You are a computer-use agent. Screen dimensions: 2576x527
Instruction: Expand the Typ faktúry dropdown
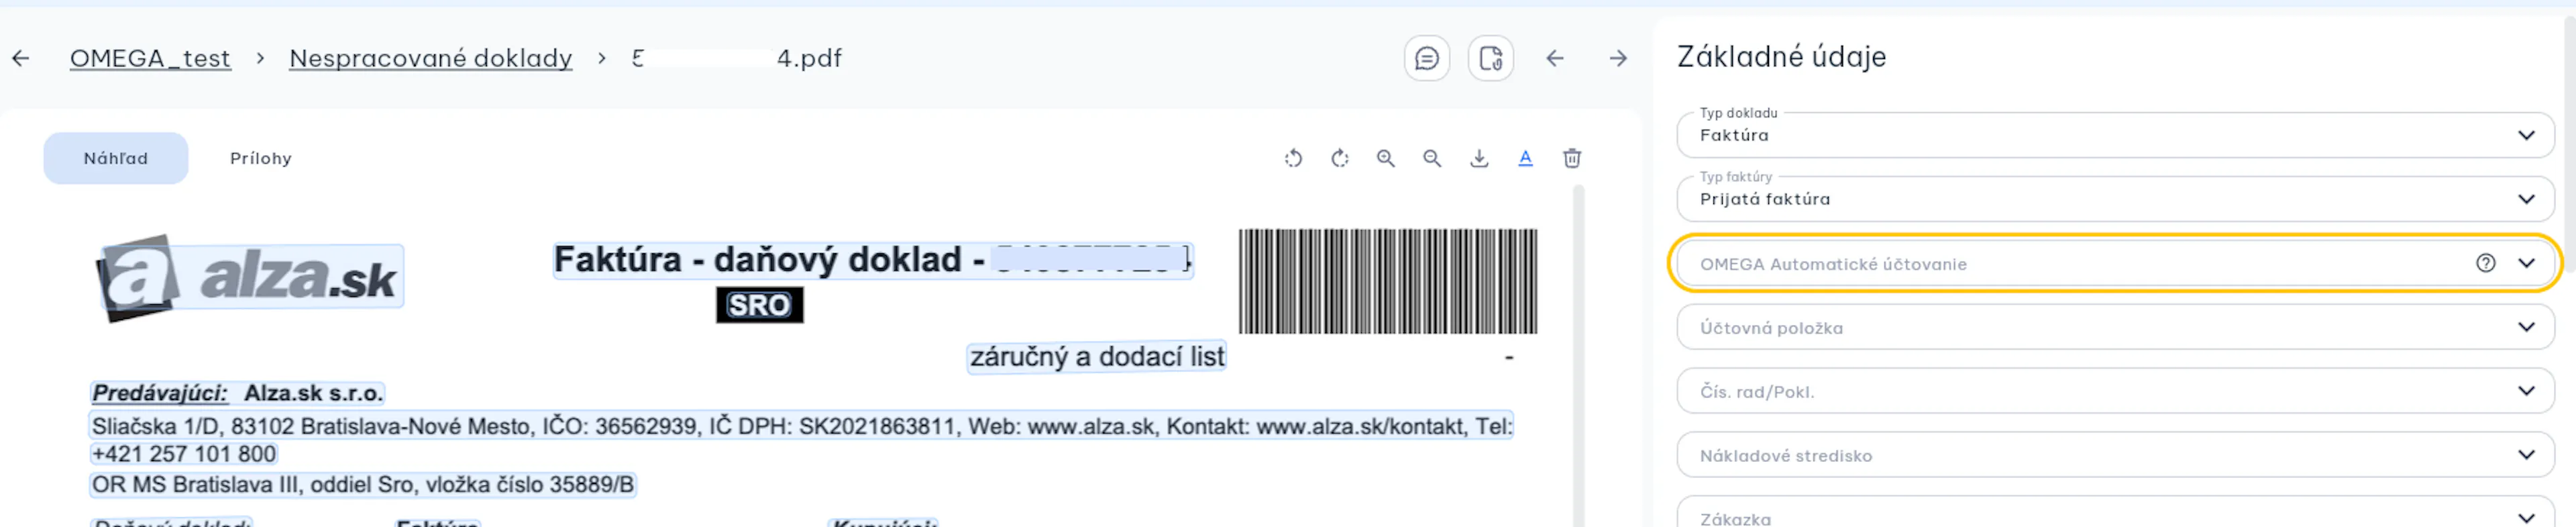click(x=2115, y=199)
